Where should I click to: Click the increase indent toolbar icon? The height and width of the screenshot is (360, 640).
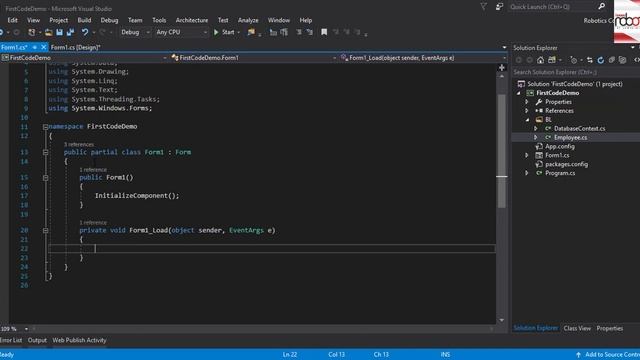(x=284, y=32)
